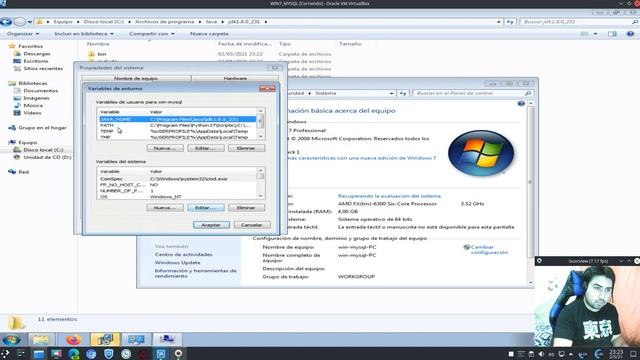Expand System window address bar dropdown

point(391,93)
